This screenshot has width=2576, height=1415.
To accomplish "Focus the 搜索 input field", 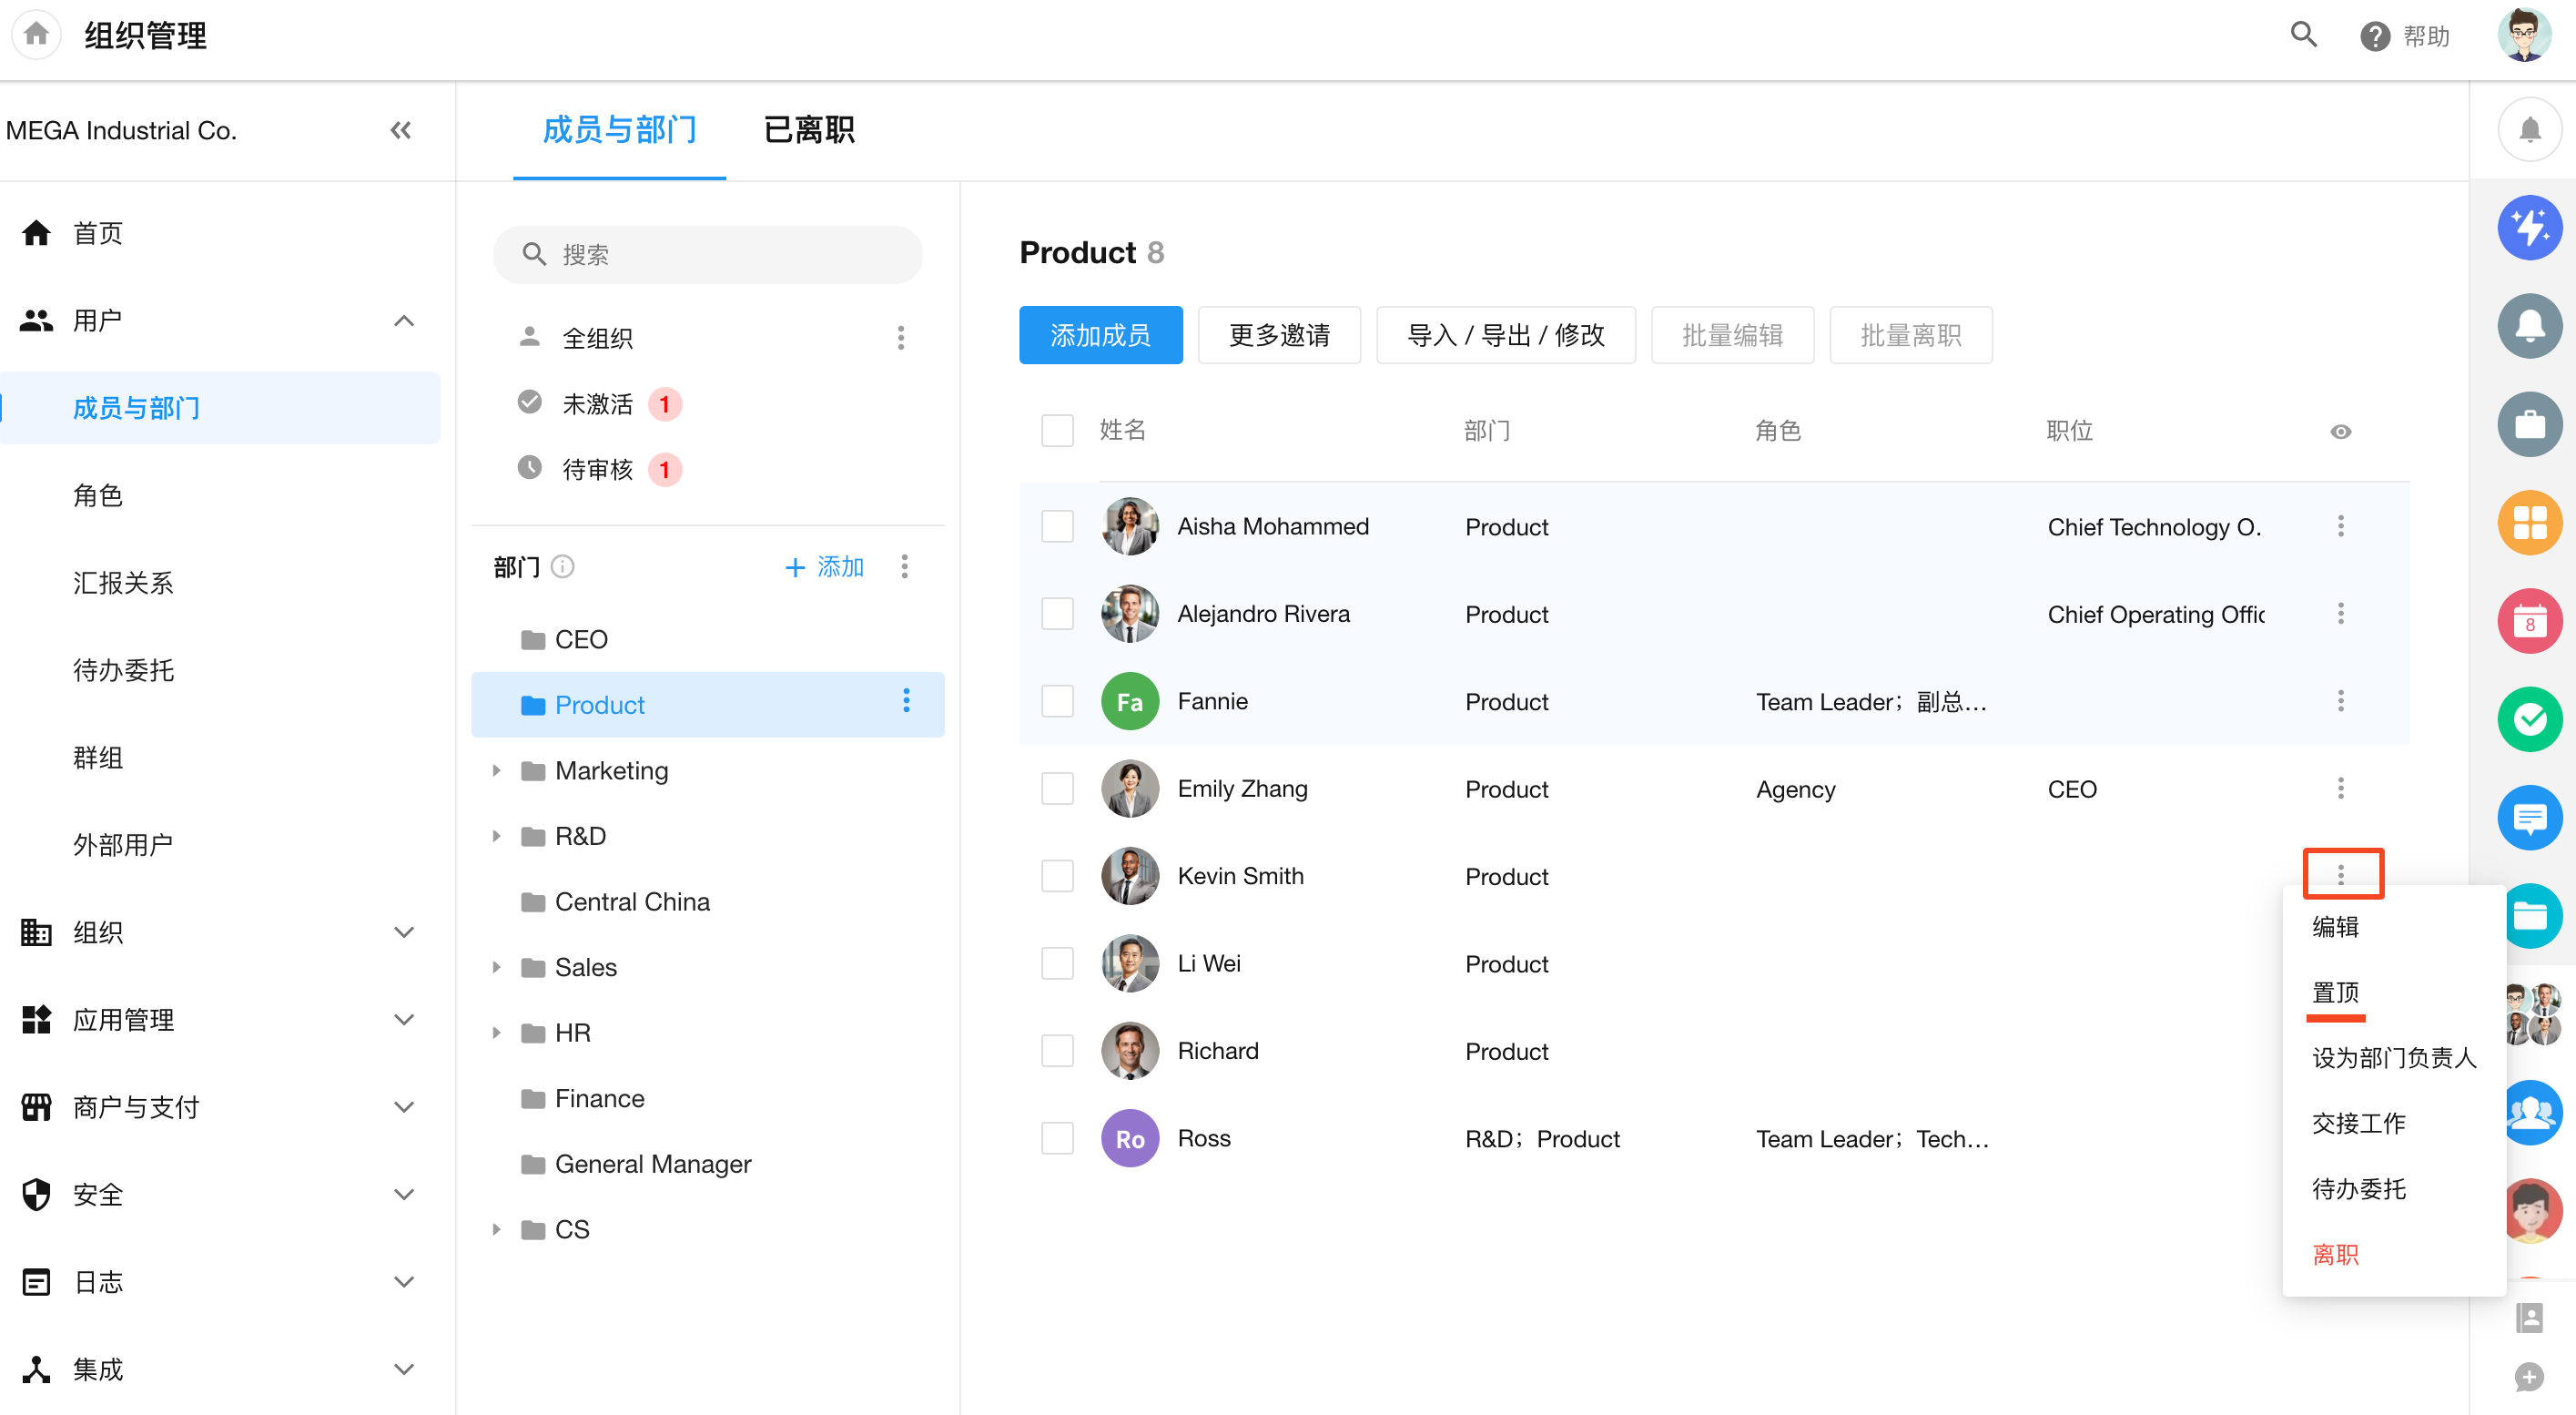I will pos(707,254).
